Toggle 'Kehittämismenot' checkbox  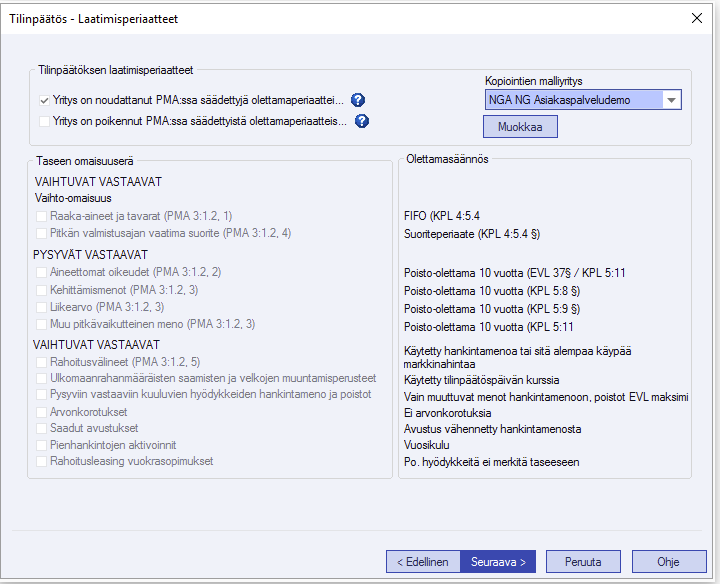[41, 289]
